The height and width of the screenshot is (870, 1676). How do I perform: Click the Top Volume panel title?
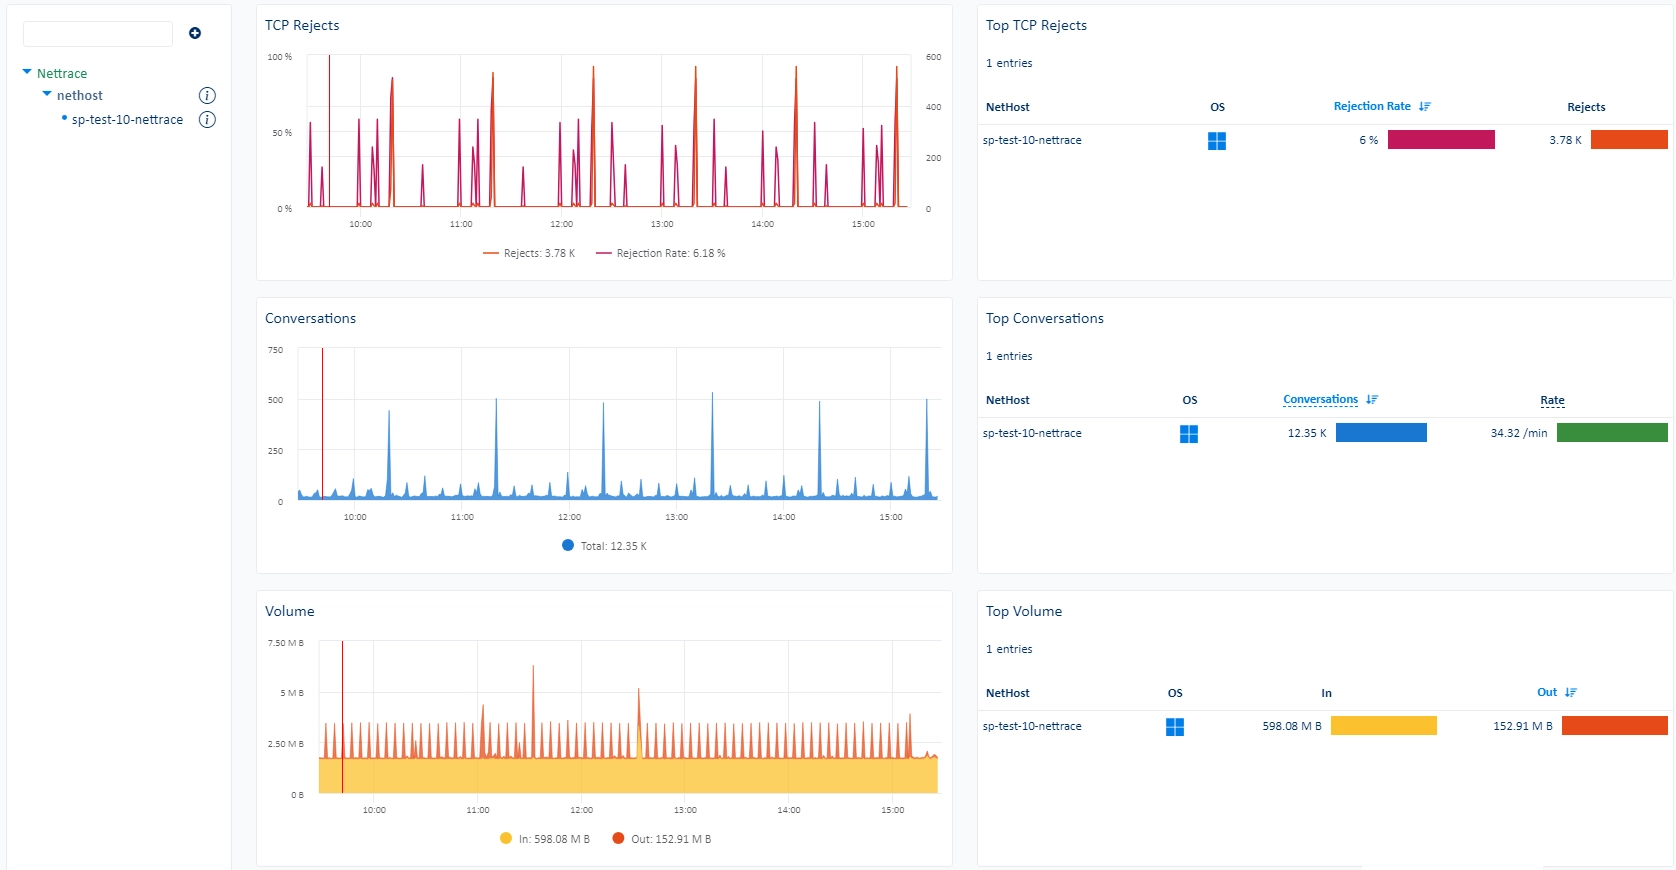tap(1023, 612)
